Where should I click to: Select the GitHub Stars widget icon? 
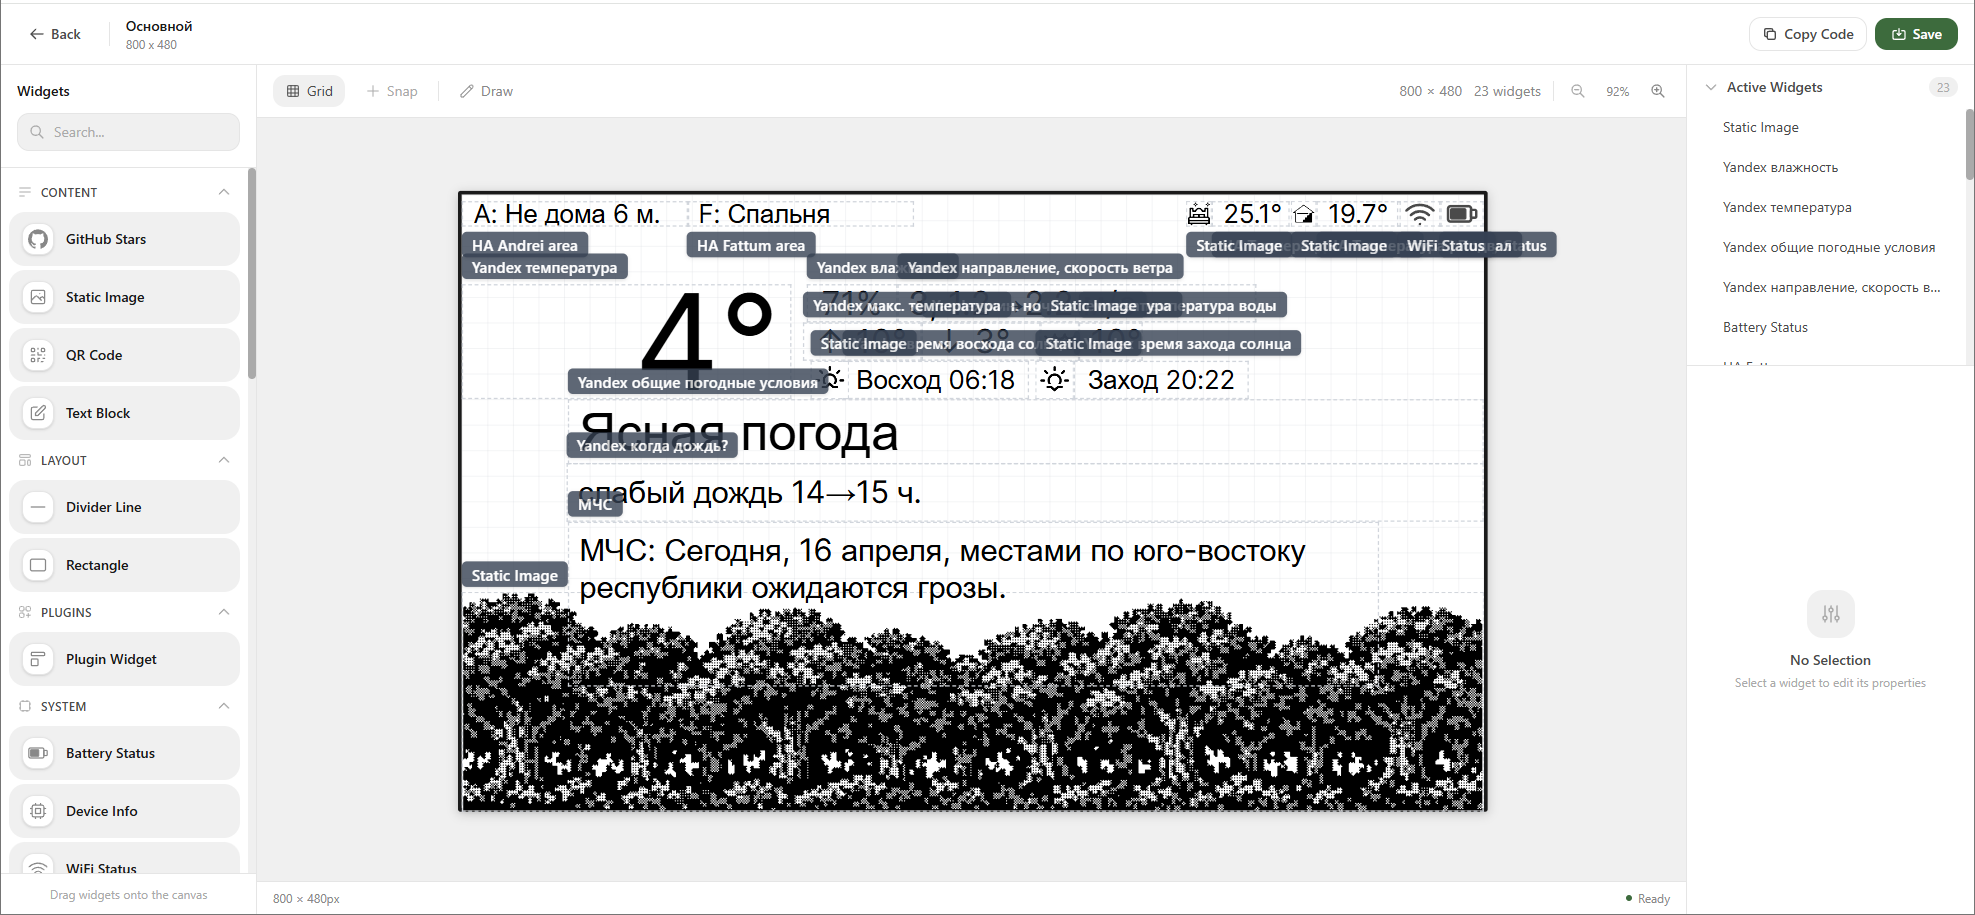(38, 239)
